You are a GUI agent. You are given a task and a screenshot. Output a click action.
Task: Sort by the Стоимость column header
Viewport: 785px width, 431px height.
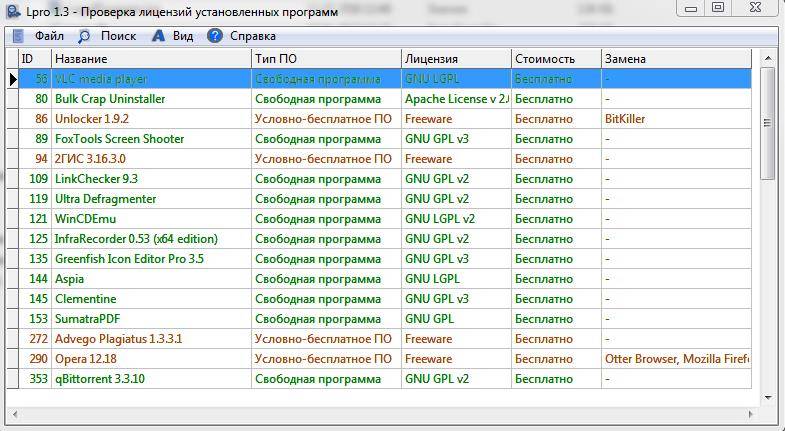pyautogui.click(x=556, y=59)
